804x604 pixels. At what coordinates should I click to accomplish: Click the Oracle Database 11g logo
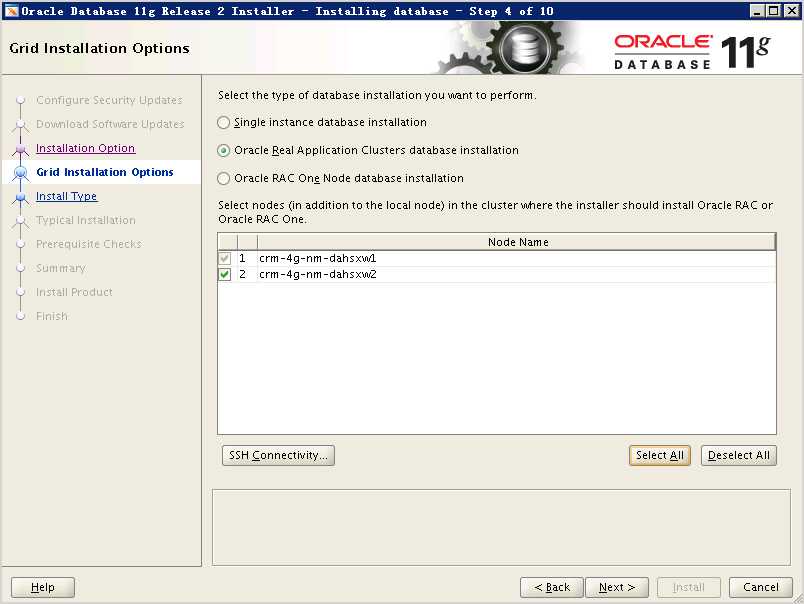[692, 51]
